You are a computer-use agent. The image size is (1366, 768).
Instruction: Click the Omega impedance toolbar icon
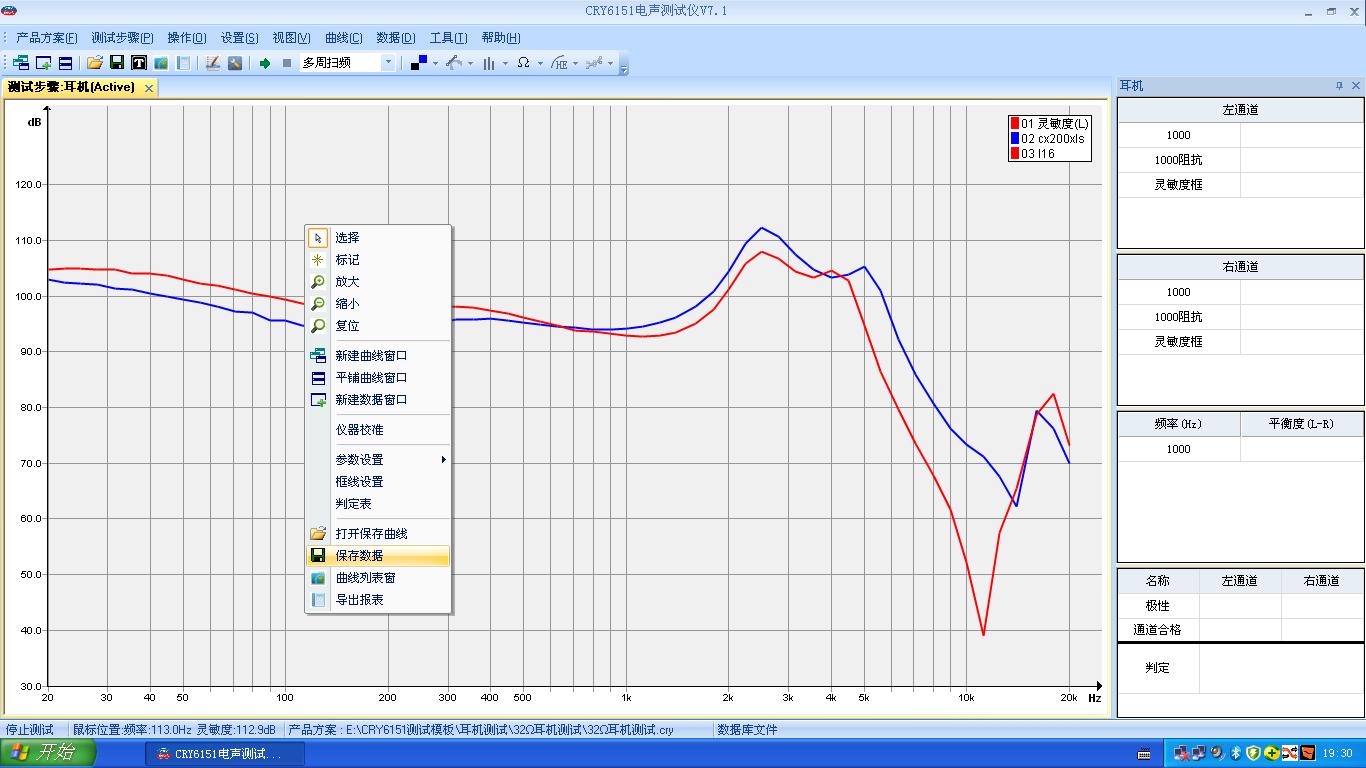(523, 63)
